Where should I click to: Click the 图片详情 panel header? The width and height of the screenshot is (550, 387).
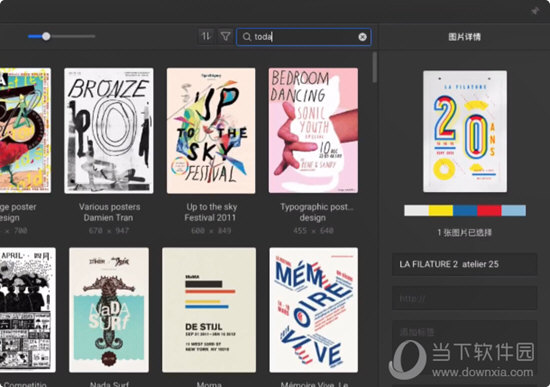(x=464, y=37)
